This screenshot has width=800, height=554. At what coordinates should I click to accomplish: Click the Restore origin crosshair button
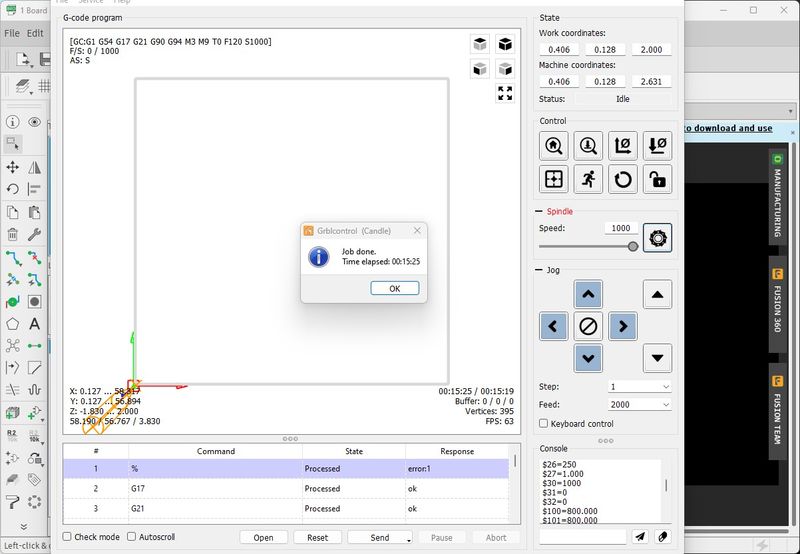click(554, 179)
